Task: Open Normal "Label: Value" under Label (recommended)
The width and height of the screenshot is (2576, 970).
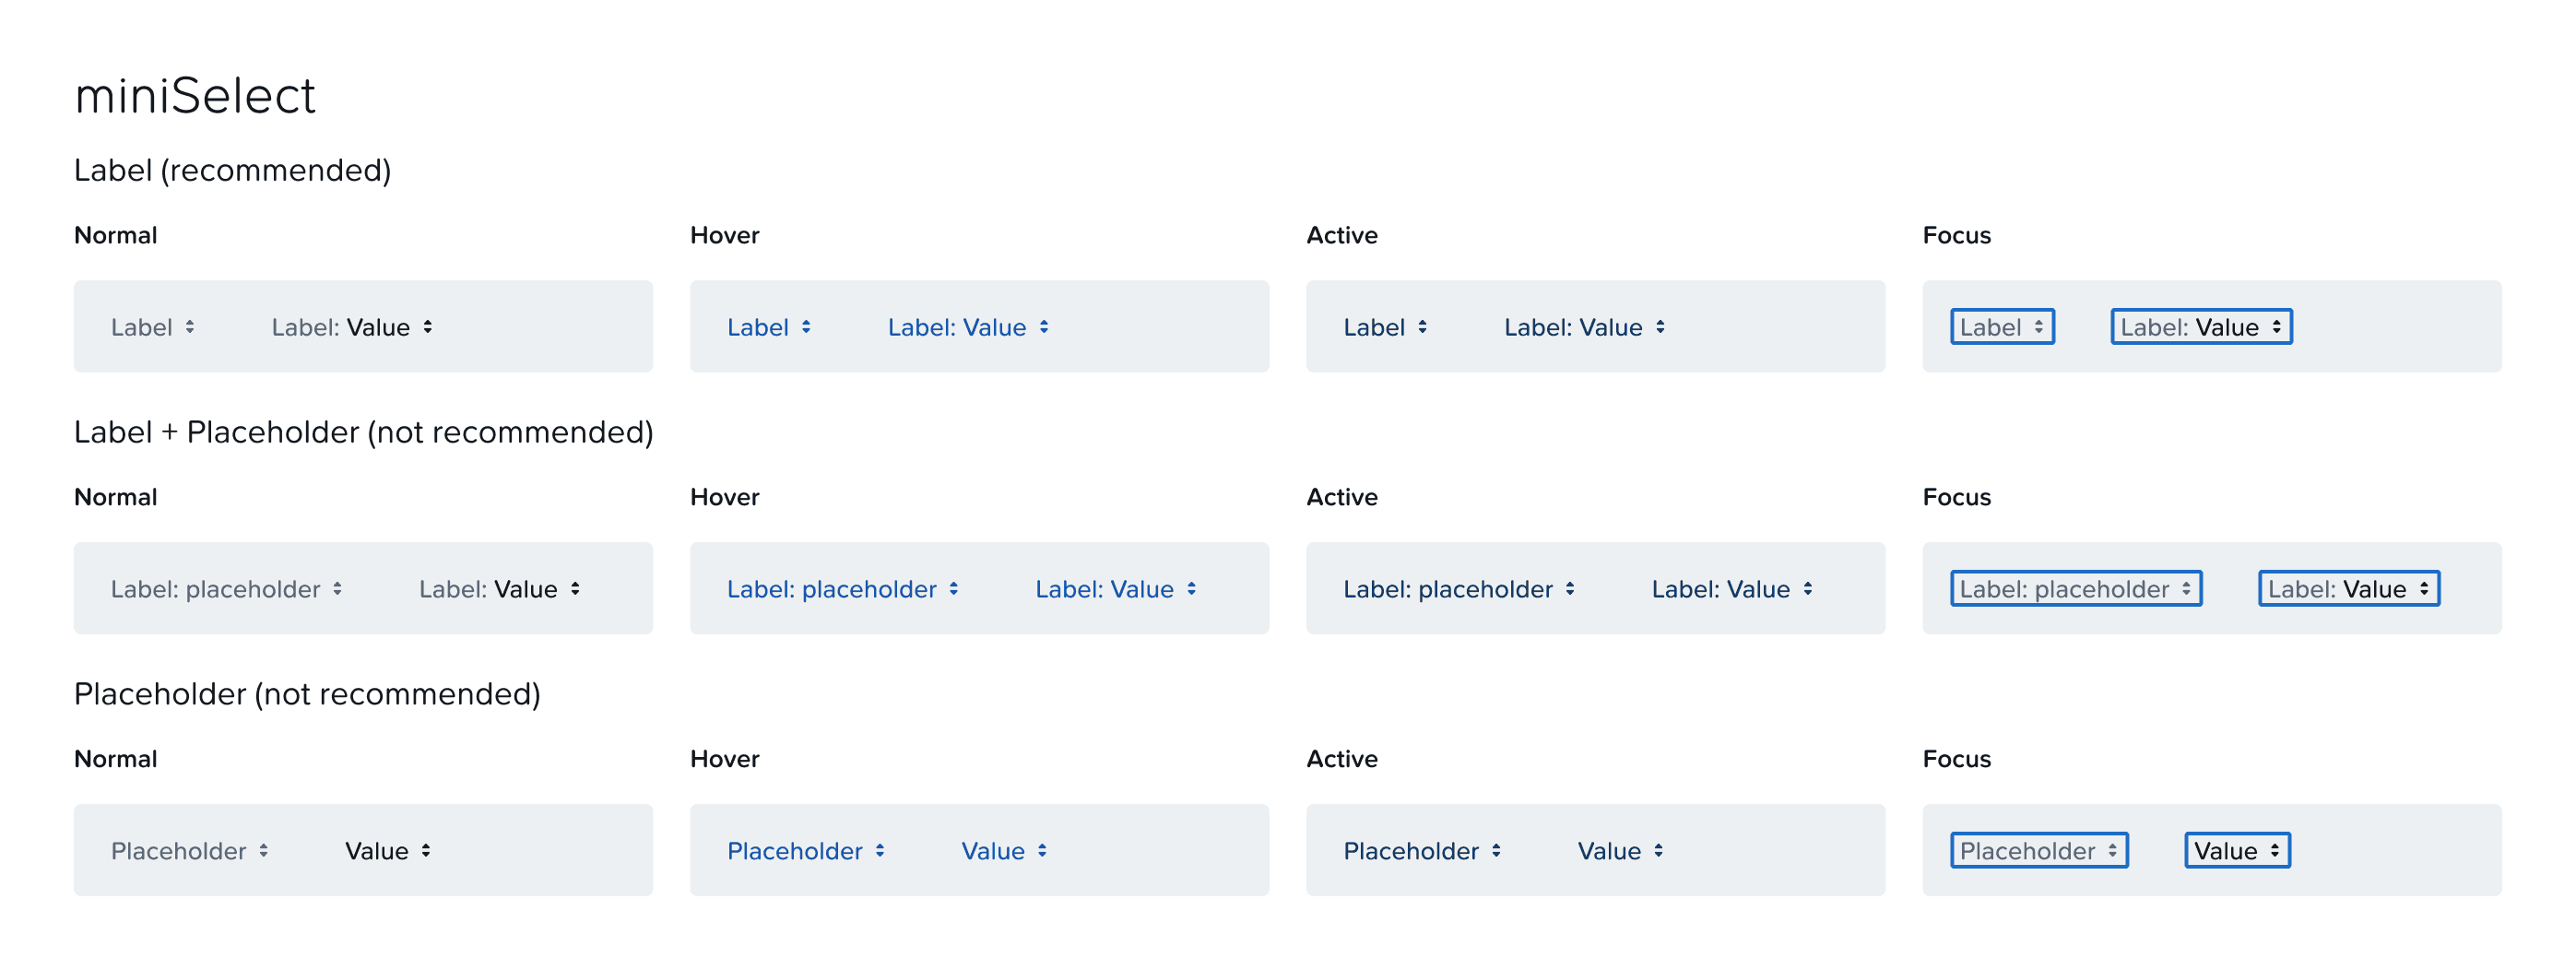Action: click(x=352, y=327)
